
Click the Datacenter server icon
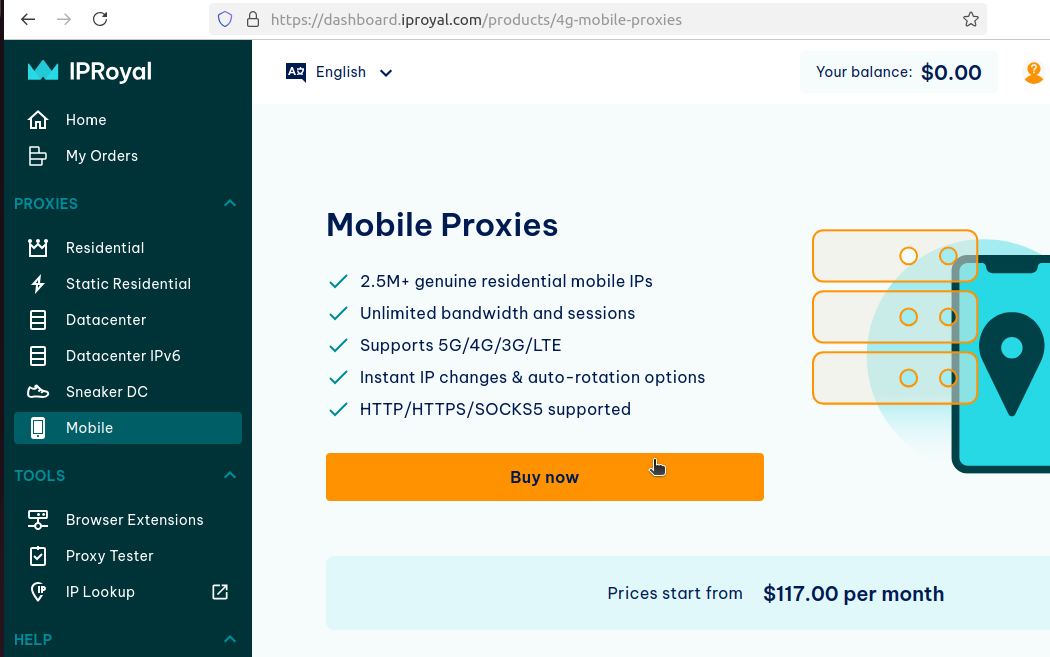coord(38,320)
